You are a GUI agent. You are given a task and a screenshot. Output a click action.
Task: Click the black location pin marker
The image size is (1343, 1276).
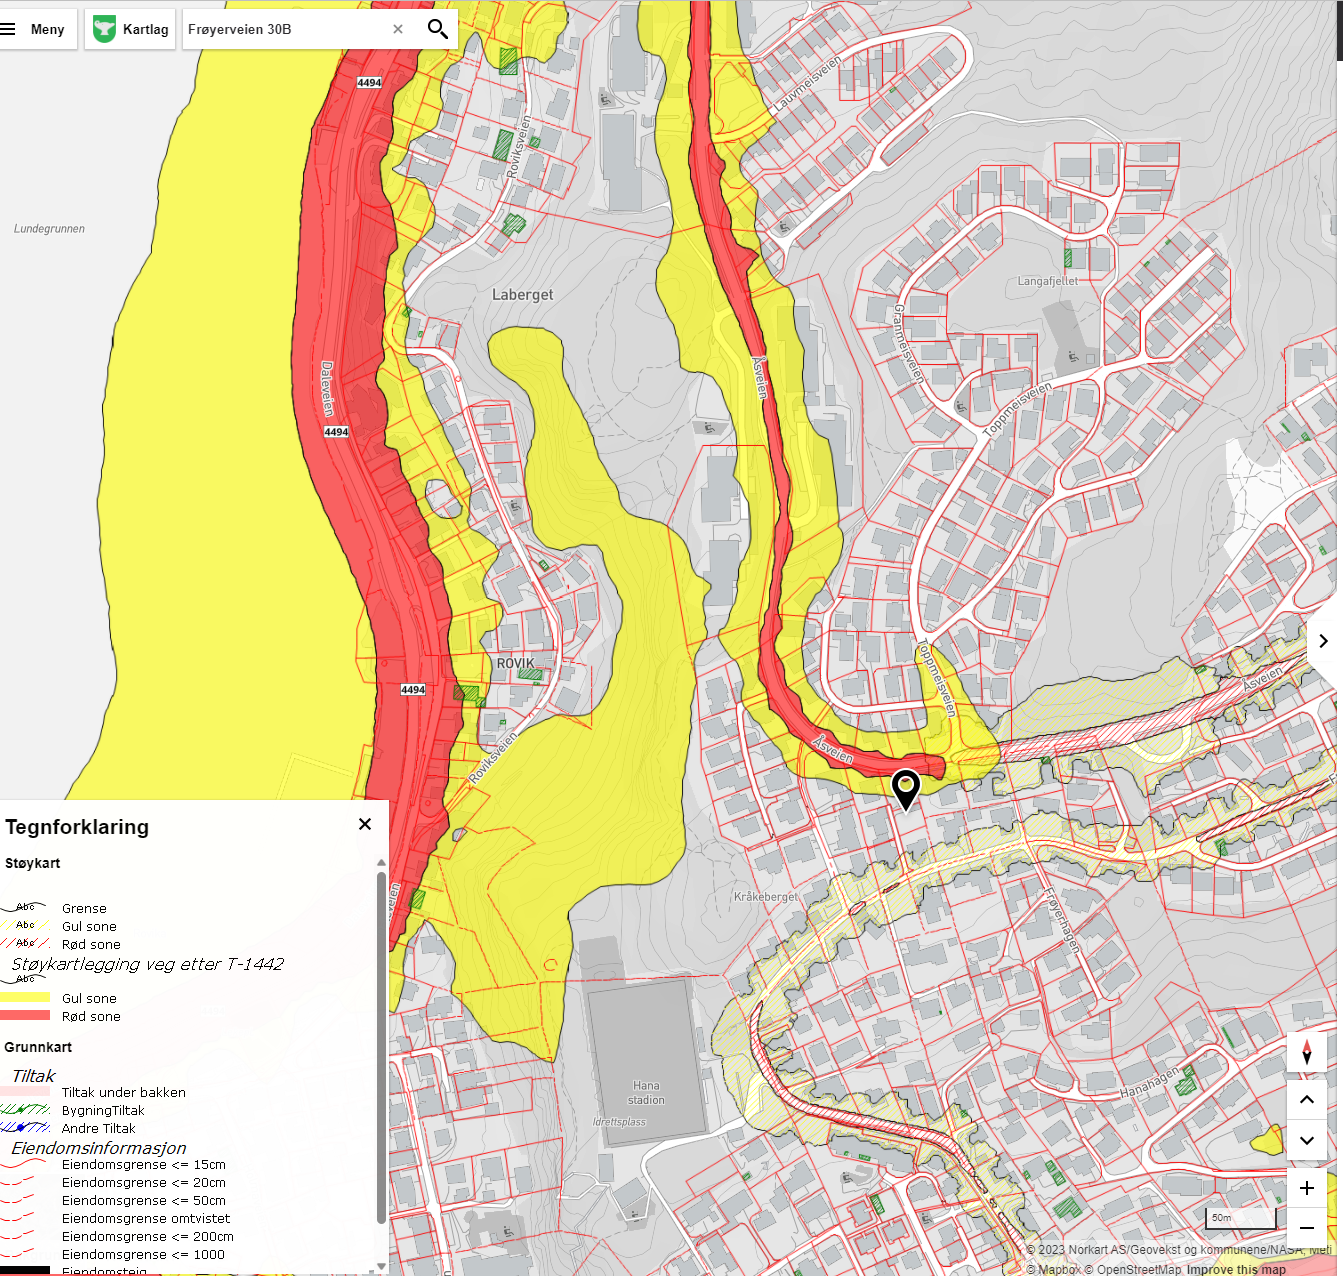pyautogui.click(x=905, y=789)
